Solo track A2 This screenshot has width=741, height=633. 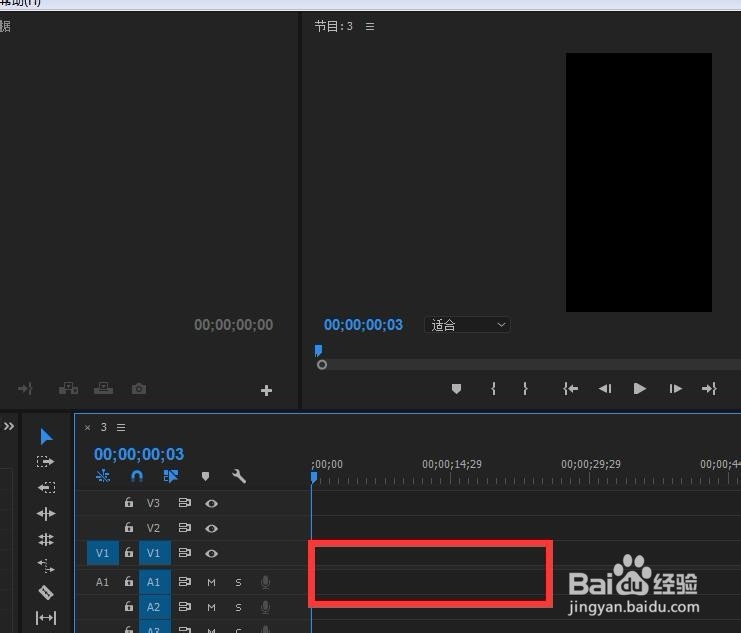pos(239,607)
